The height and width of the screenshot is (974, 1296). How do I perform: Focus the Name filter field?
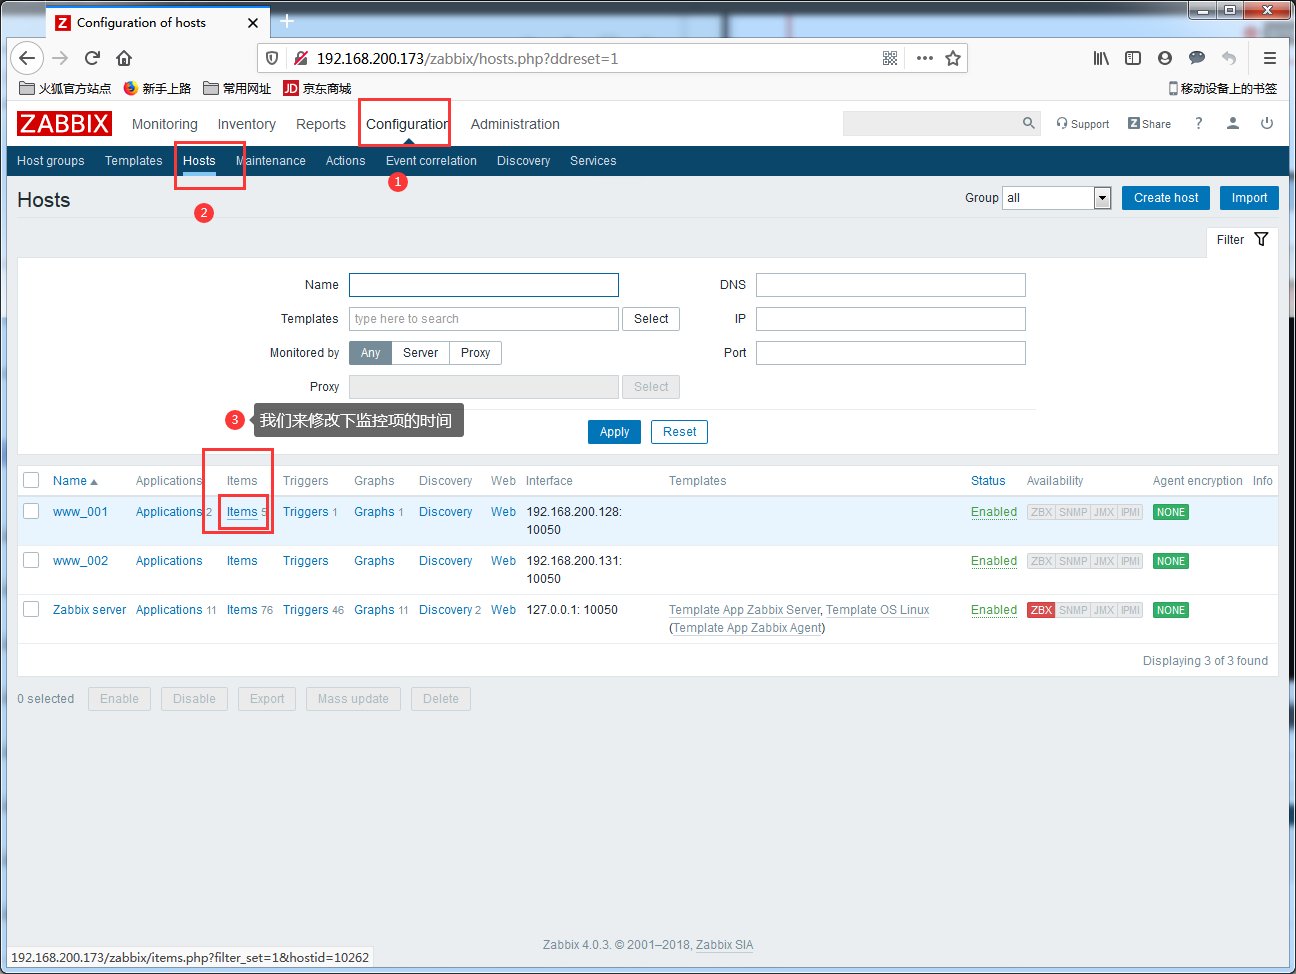(x=484, y=285)
